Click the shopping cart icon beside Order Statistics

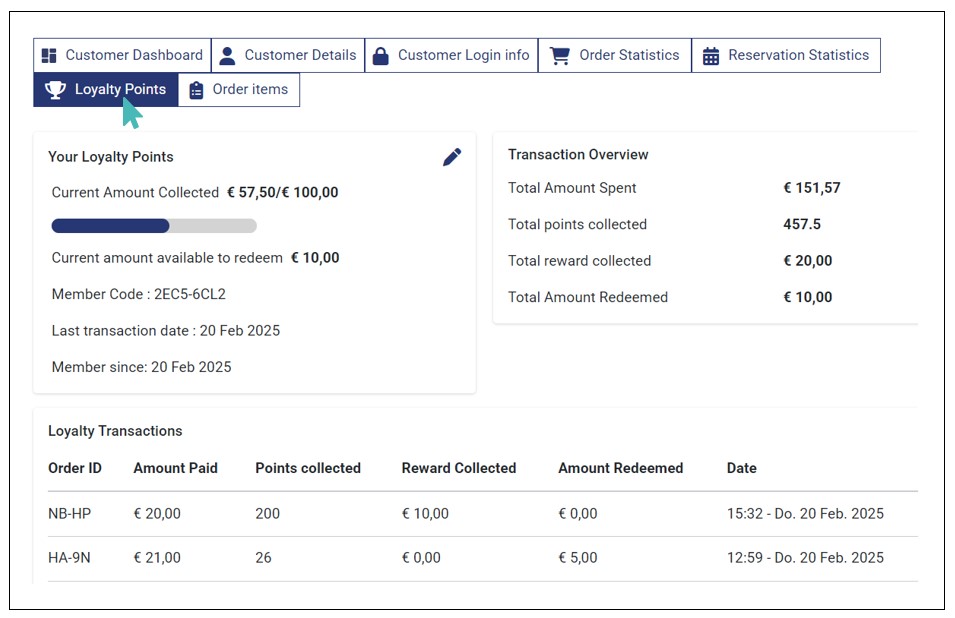(x=560, y=55)
